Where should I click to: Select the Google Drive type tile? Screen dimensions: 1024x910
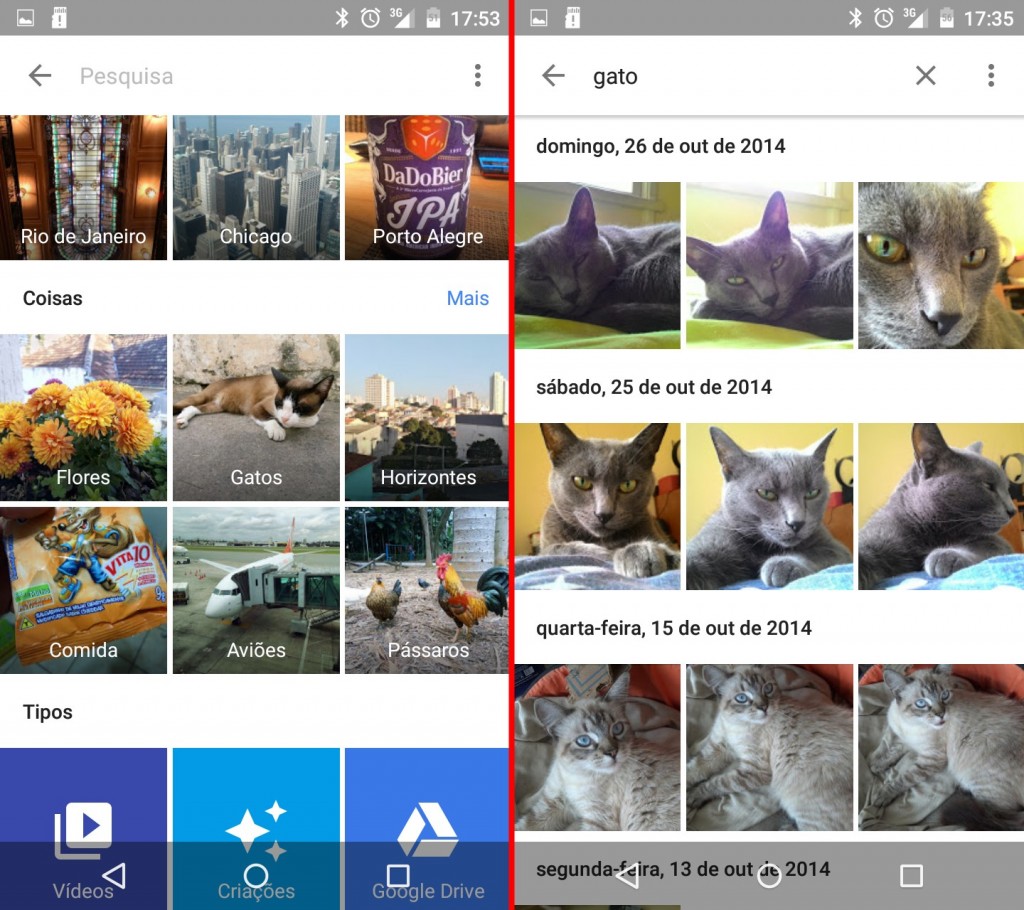426,828
